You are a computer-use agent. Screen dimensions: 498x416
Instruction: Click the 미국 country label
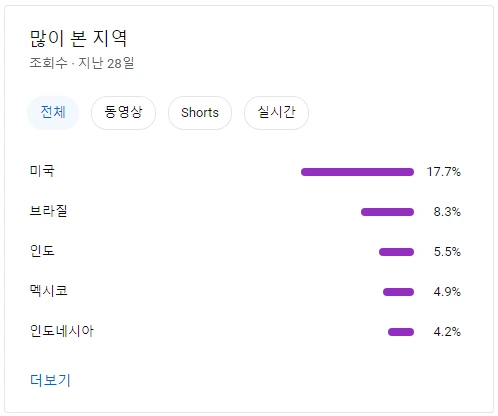click(x=42, y=171)
